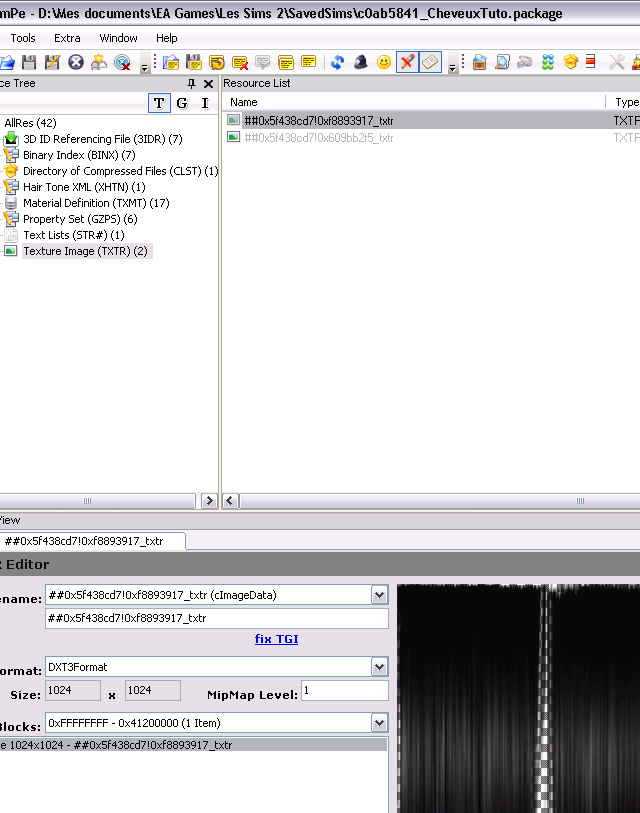Select Material Definition (TXMT) node
This screenshot has height=813, width=640.
96,203
